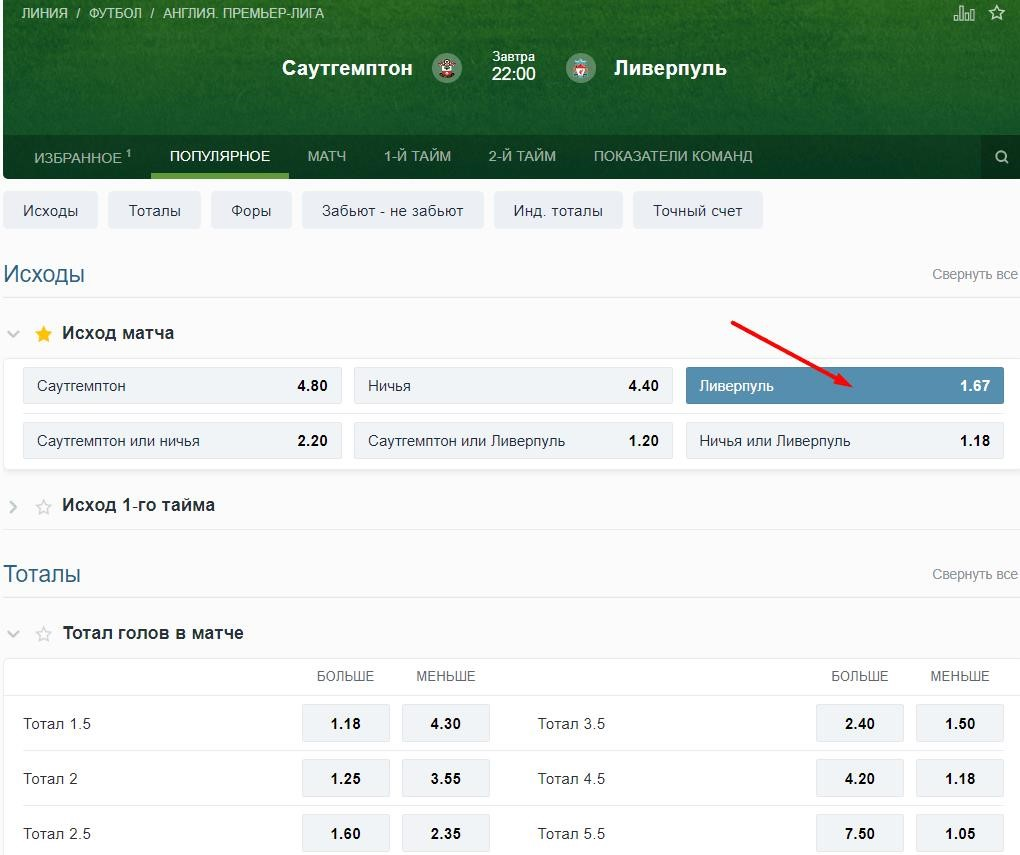Pick Тотал 2 больше at 1.25
The height and width of the screenshot is (855, 1020).
pyautogui.click(x=345, y=779)
